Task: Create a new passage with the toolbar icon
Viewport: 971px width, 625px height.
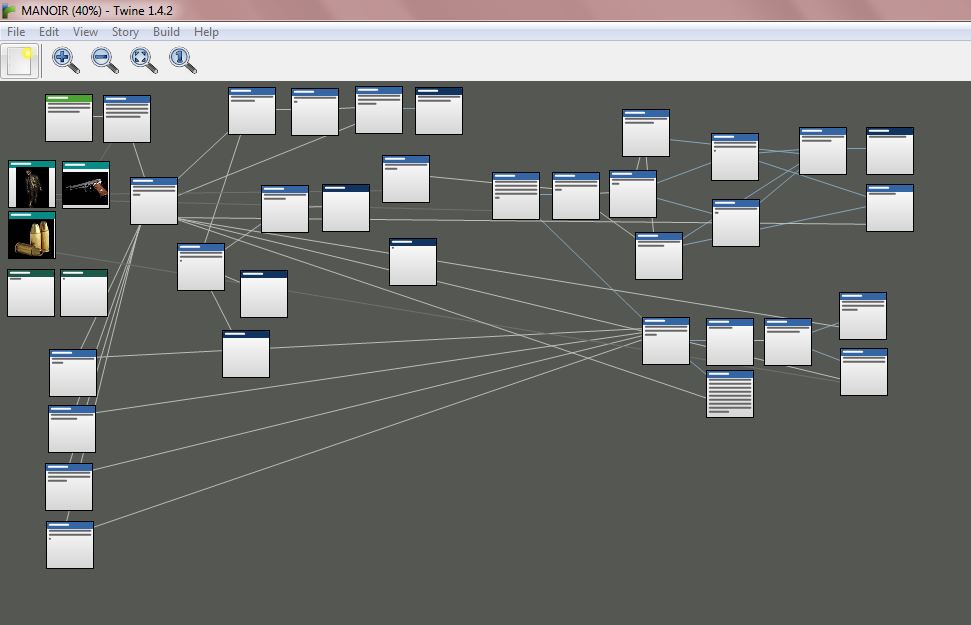Action: pos(20,61)
